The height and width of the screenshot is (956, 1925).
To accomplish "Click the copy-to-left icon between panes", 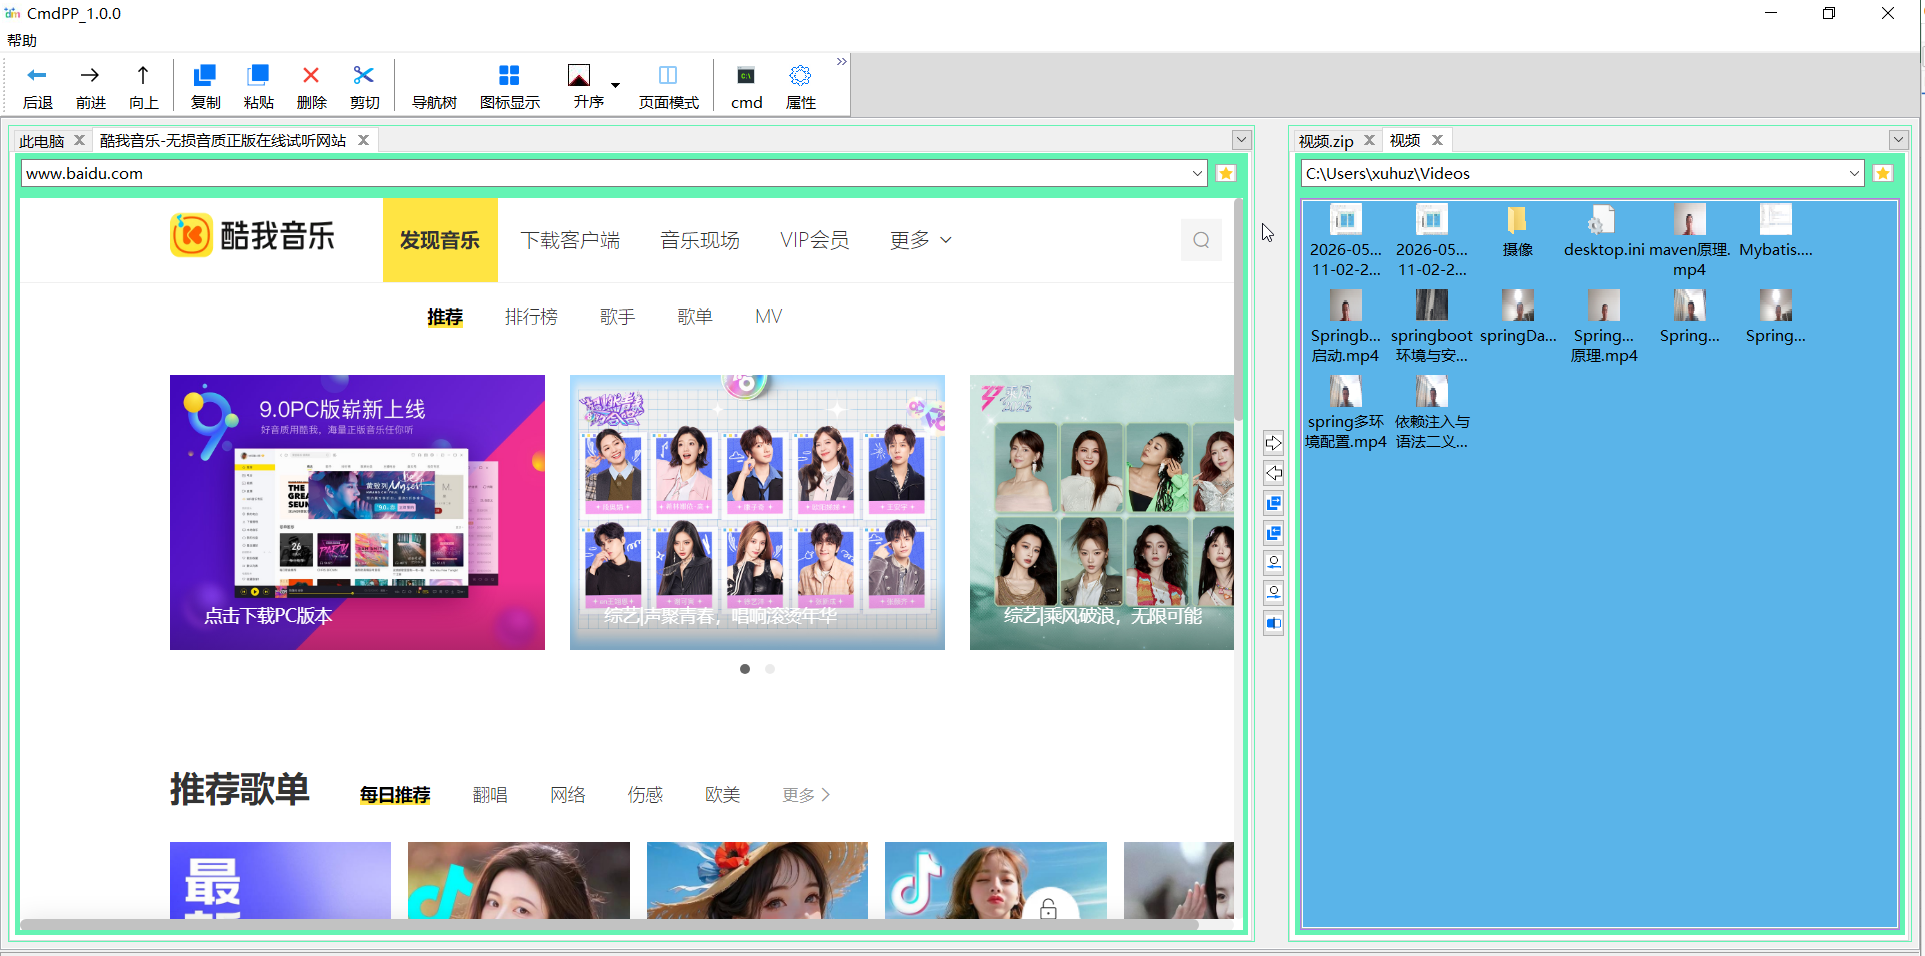I will click(x=1273, y=533).
